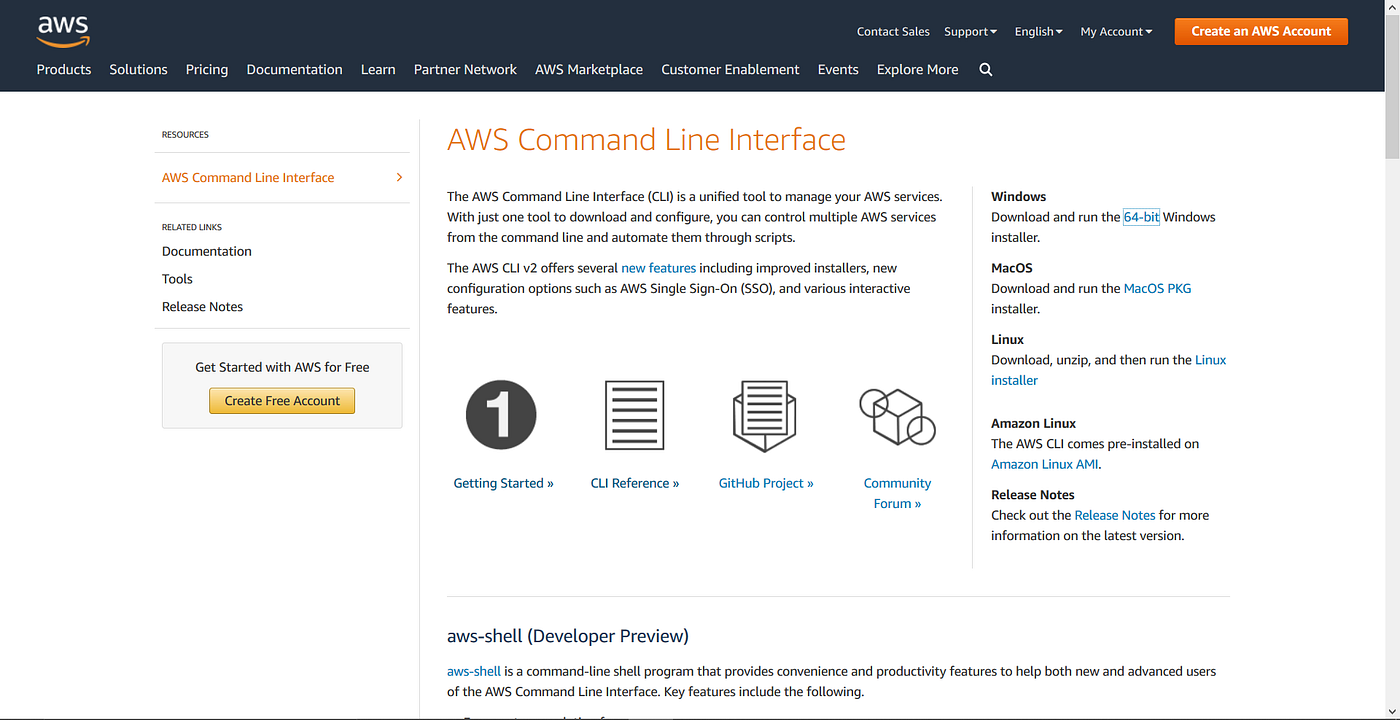Viewport: 1400px width, 720px height.
Task: Click the aws-shell link
Action: 474,671
